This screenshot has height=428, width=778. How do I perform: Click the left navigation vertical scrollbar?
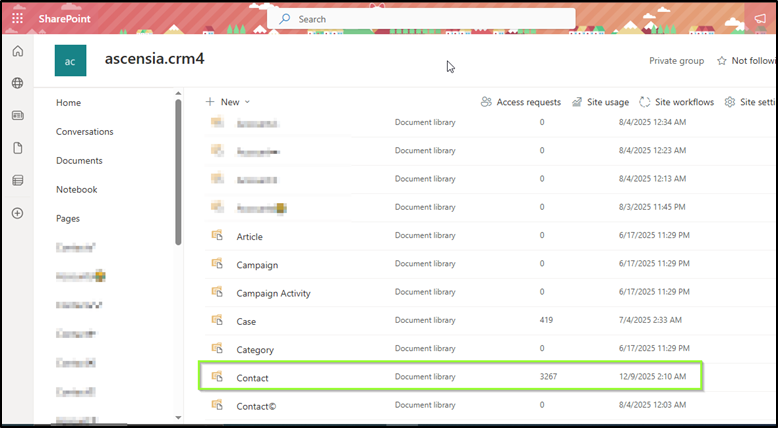[x=178, y=170]
